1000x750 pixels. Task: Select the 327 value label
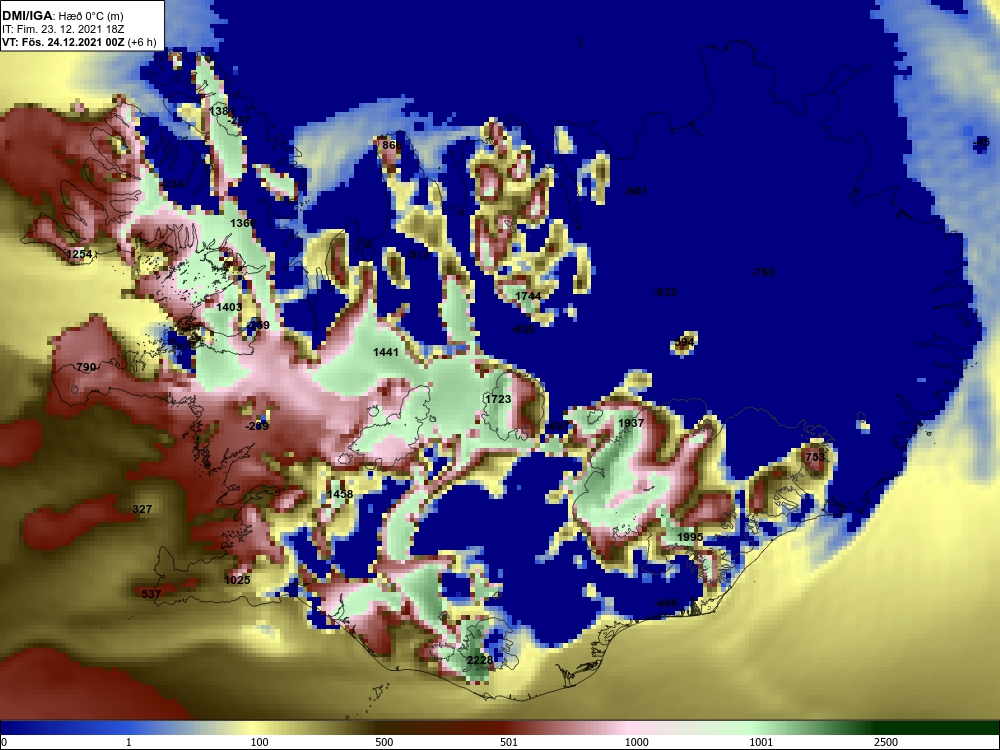click(142, 509)
